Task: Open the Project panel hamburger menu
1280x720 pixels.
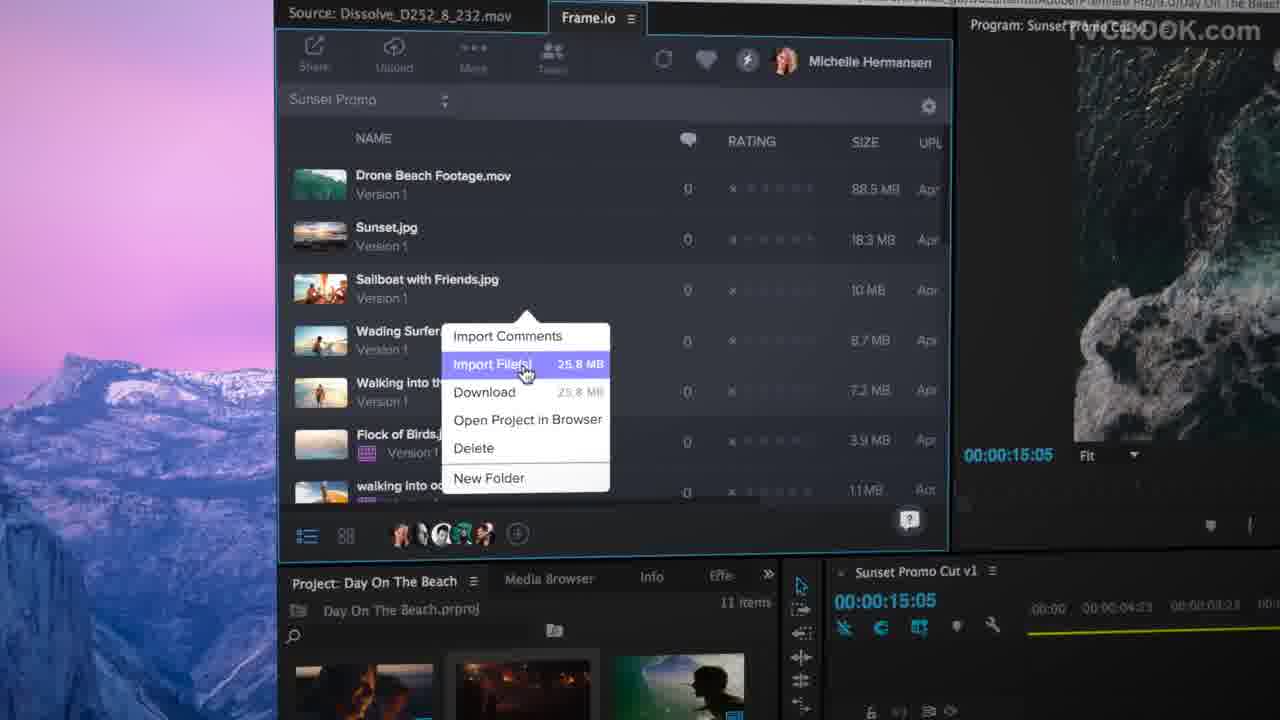Action: pyautogui.click(x=473, y=581)
